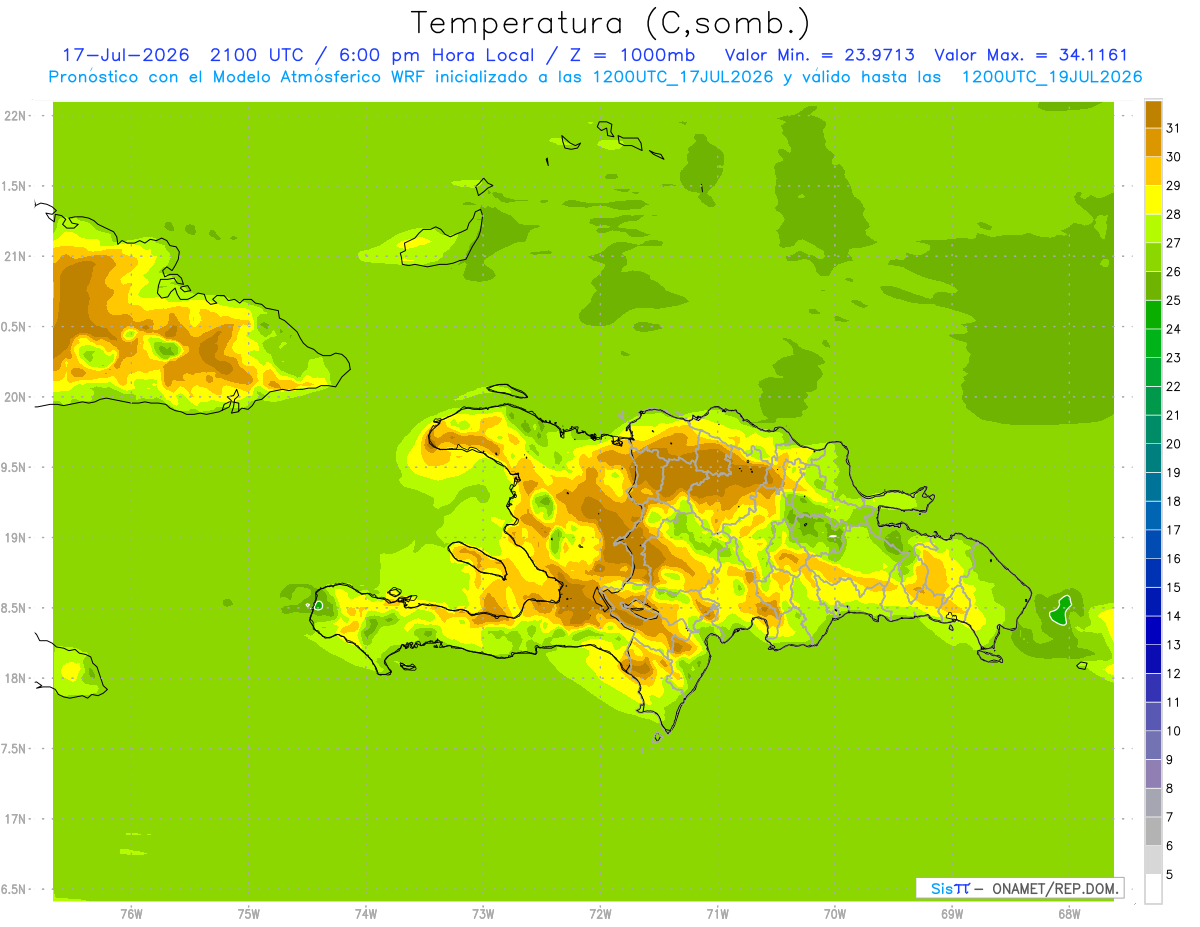Click the "17N" latitude label
Screen dimensions: 1200x927
tap(14, 819)
